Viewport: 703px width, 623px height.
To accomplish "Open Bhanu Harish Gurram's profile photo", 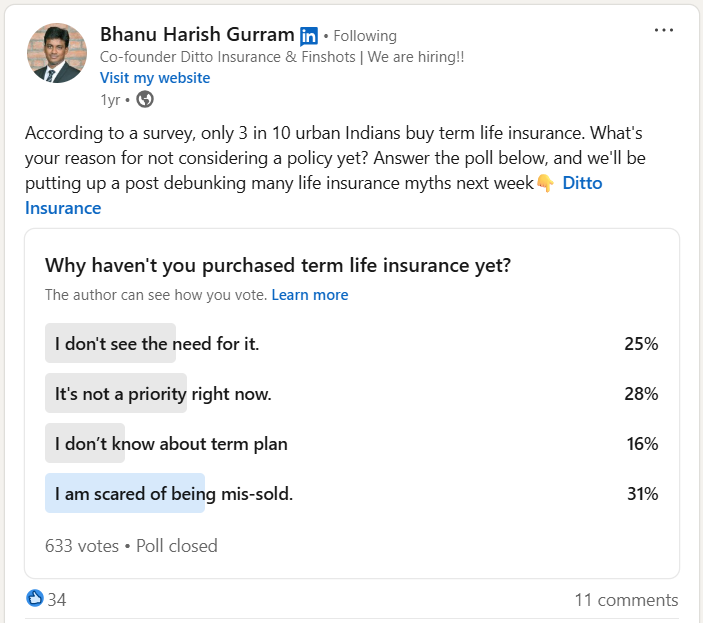I will pyautogui.click(x=55, y=53).
